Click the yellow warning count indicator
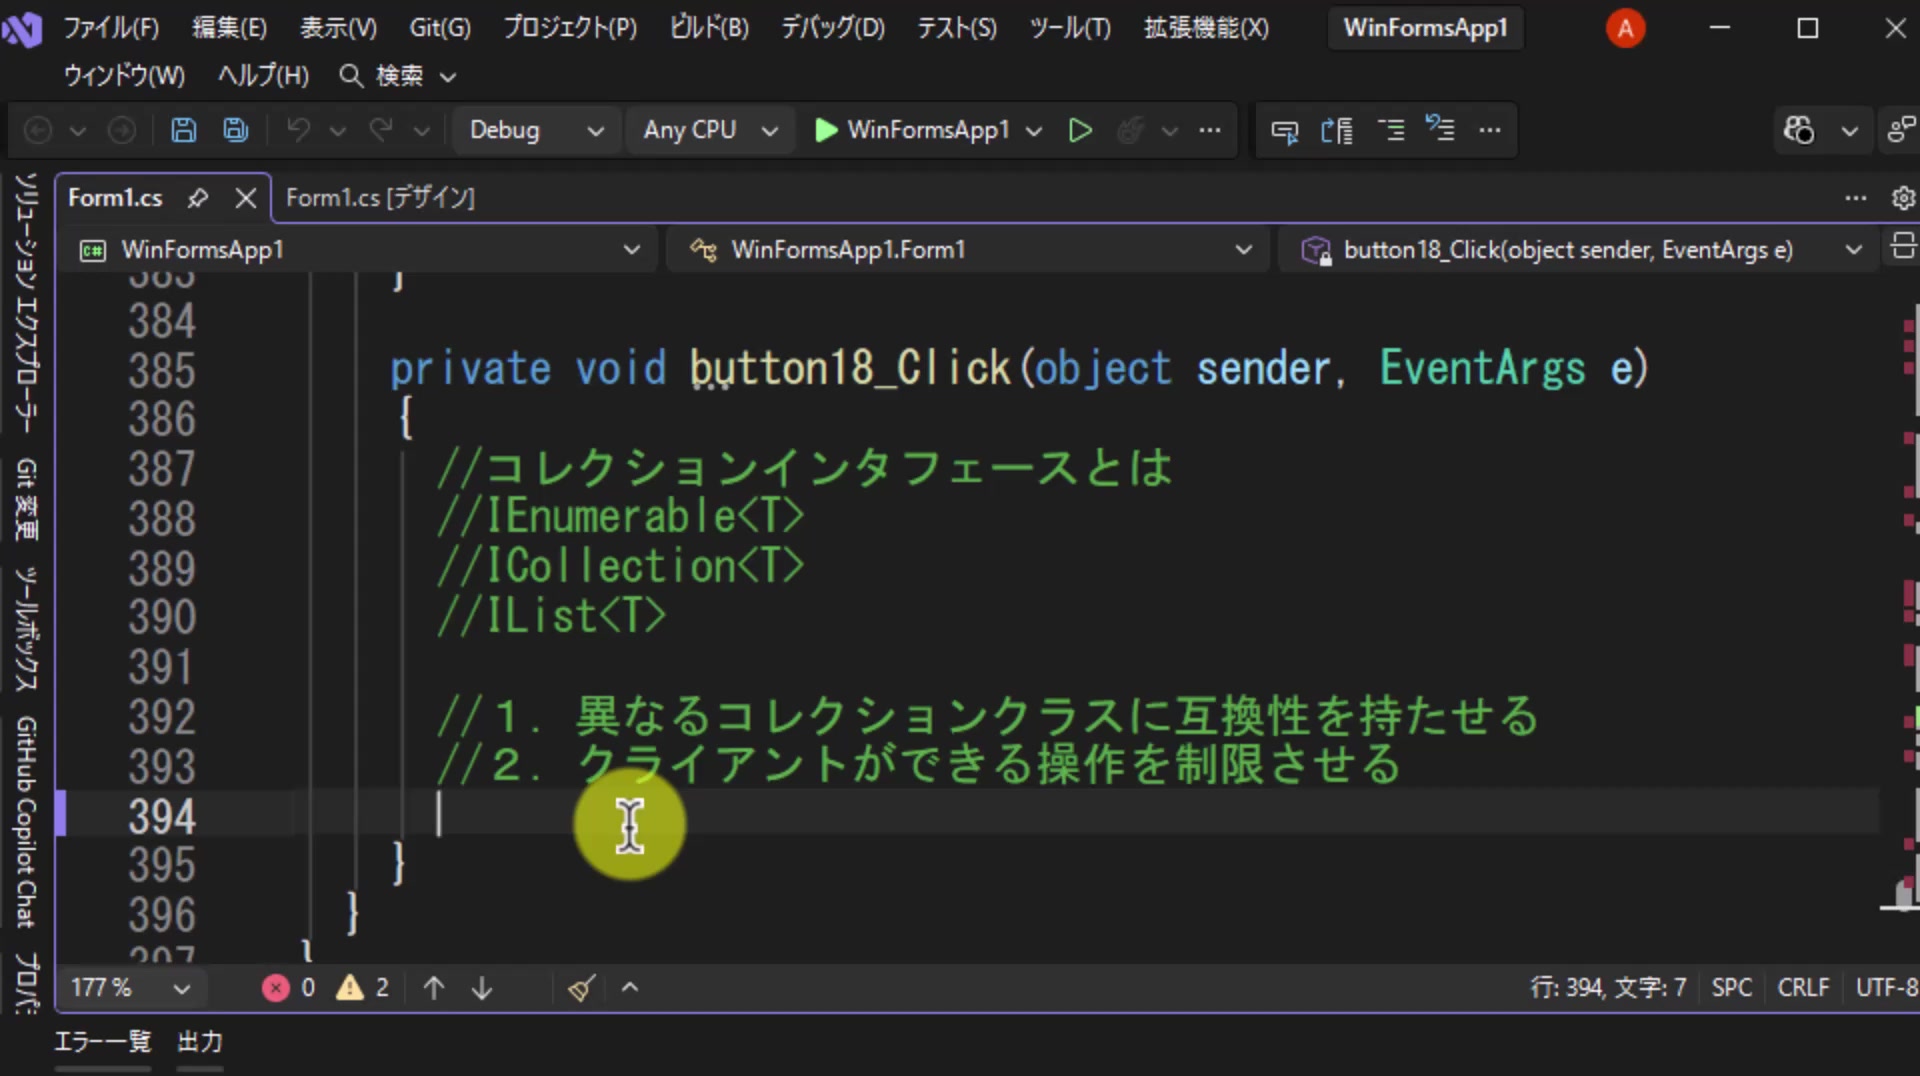1920x1076 pixels. [x=362, y=988]
